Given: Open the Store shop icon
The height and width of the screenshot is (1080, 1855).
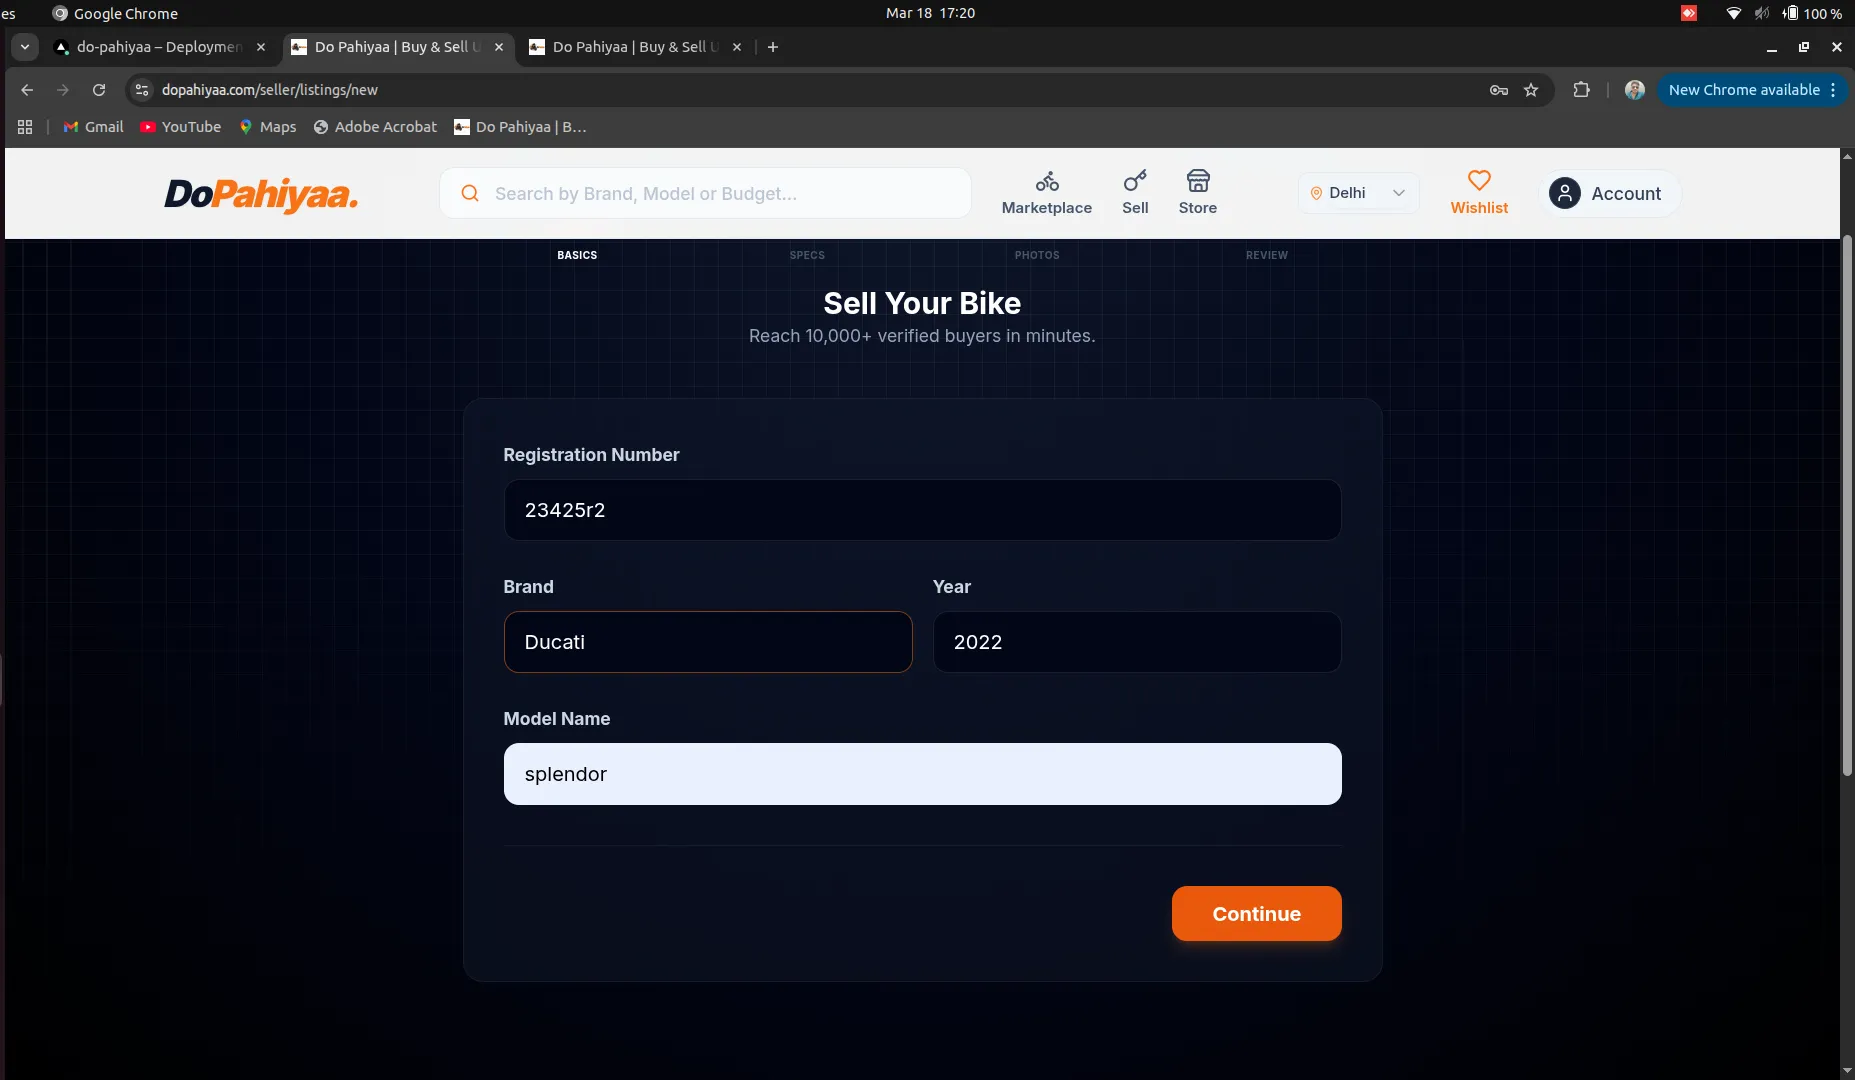Looking at the screenshot, I should [1197, 181].
